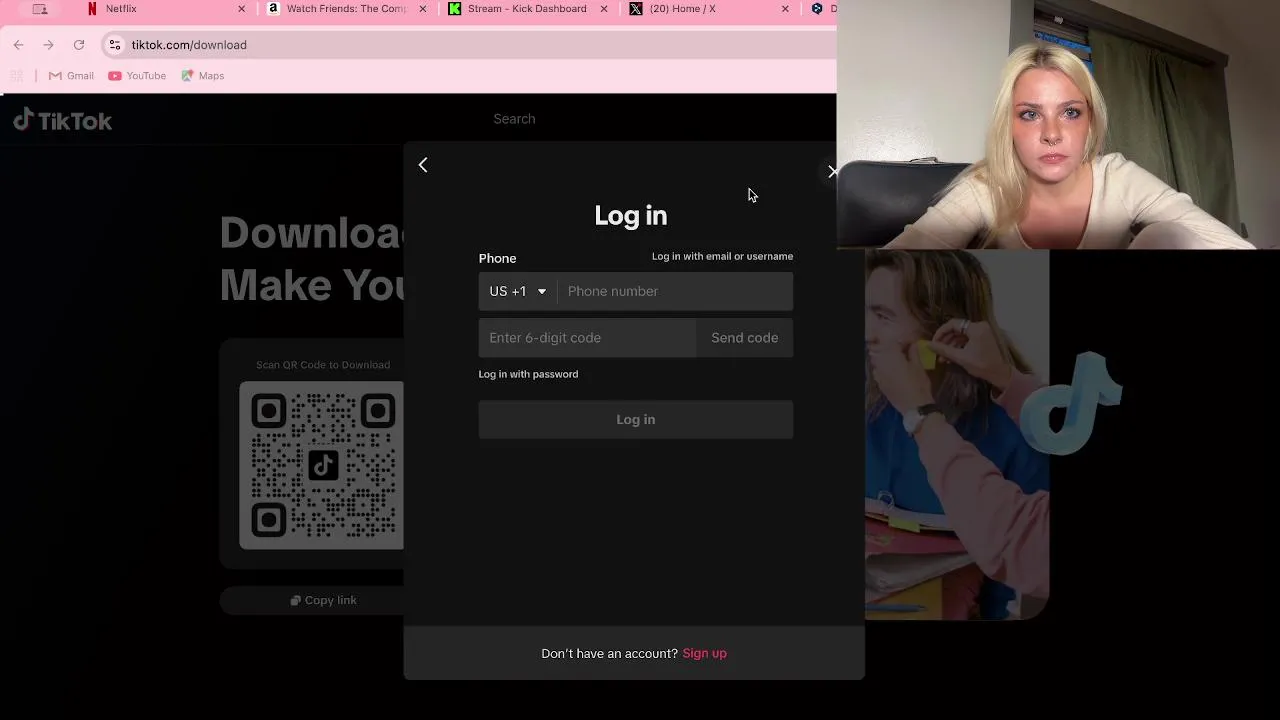This screenshot has width=1280, height=720.
Task: Click the Send code button
Action: coord(744,338)
